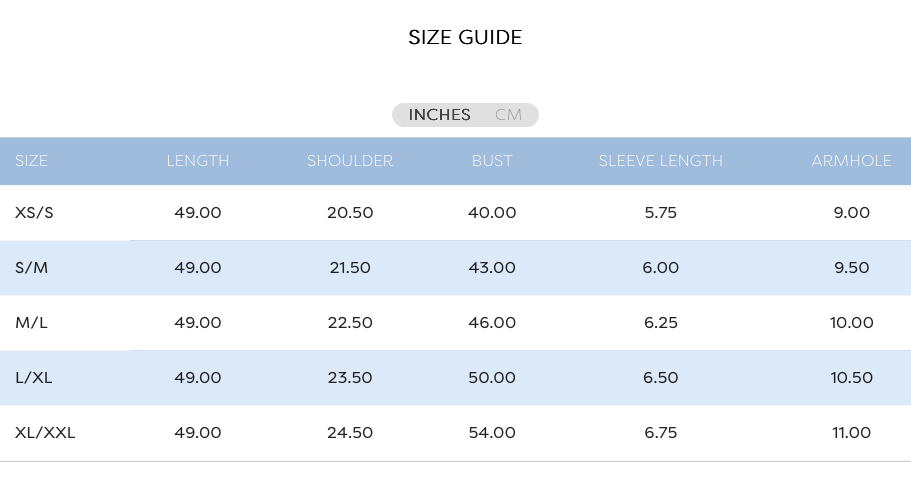Select the XL/XXL size row label
The height and width of the screenshot is (500, 911).
[45, 433]
